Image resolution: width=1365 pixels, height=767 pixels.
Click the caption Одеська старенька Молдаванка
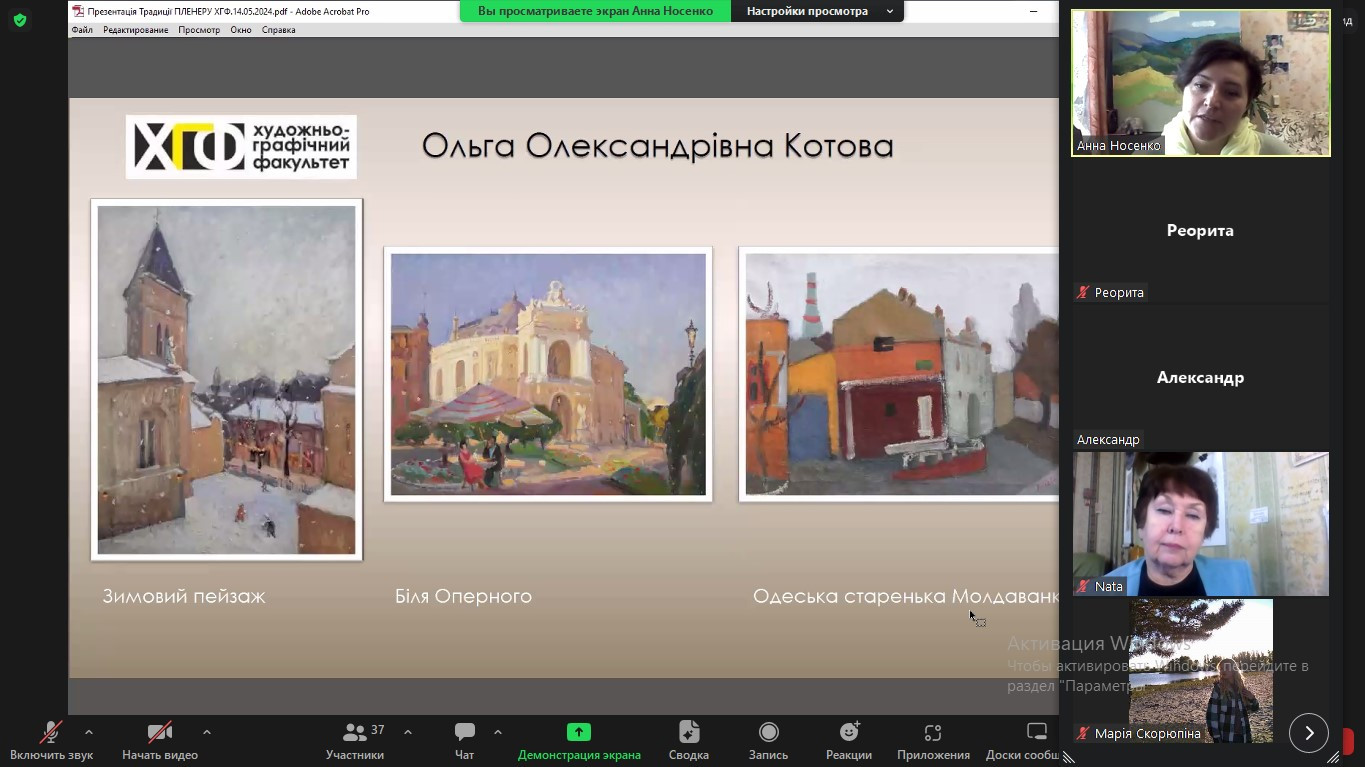906,596
